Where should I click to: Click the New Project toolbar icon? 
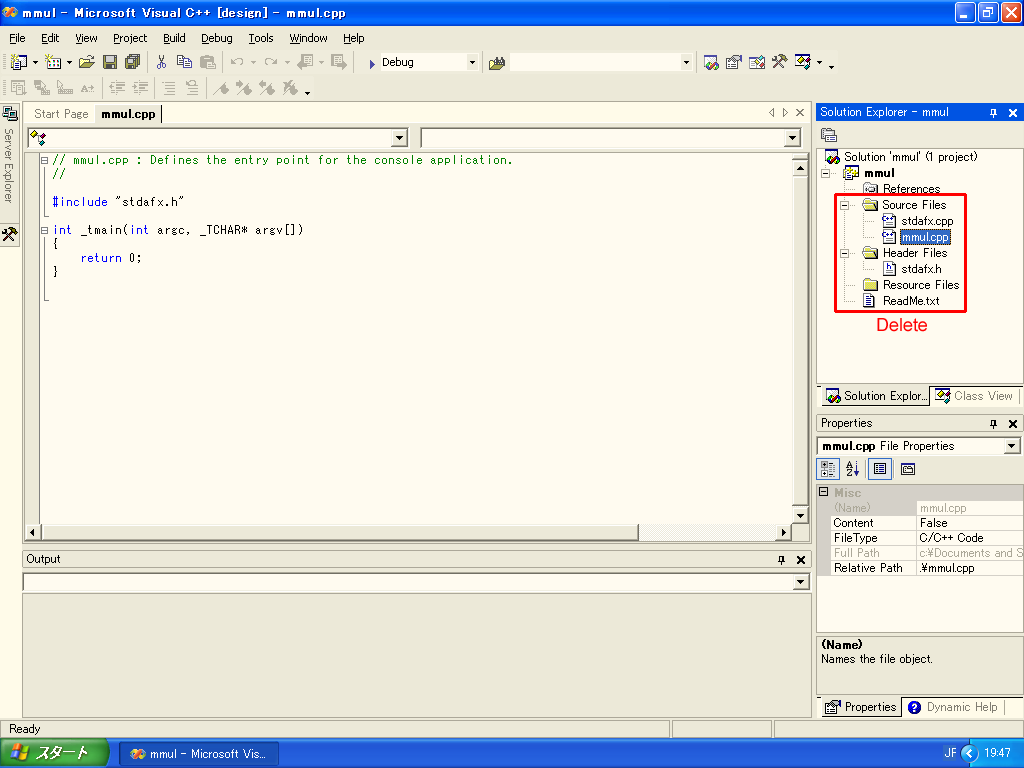point(18,63)
